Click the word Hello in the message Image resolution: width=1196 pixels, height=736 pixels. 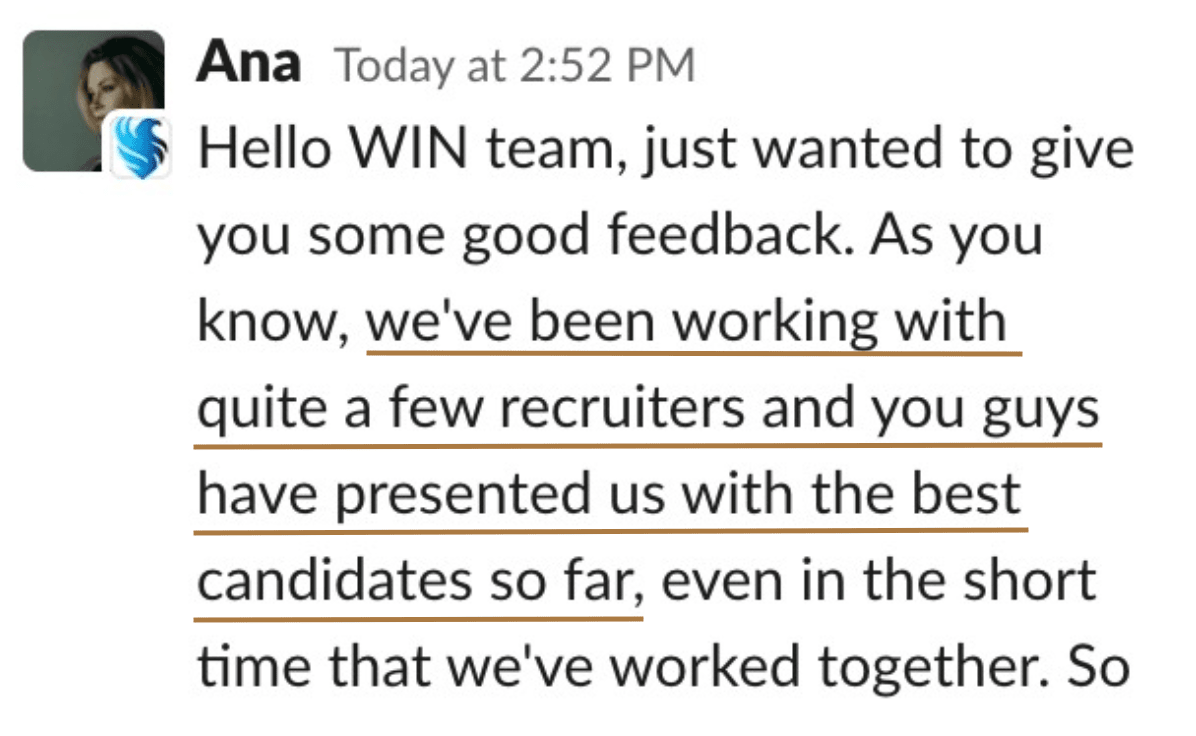(260, 150)
